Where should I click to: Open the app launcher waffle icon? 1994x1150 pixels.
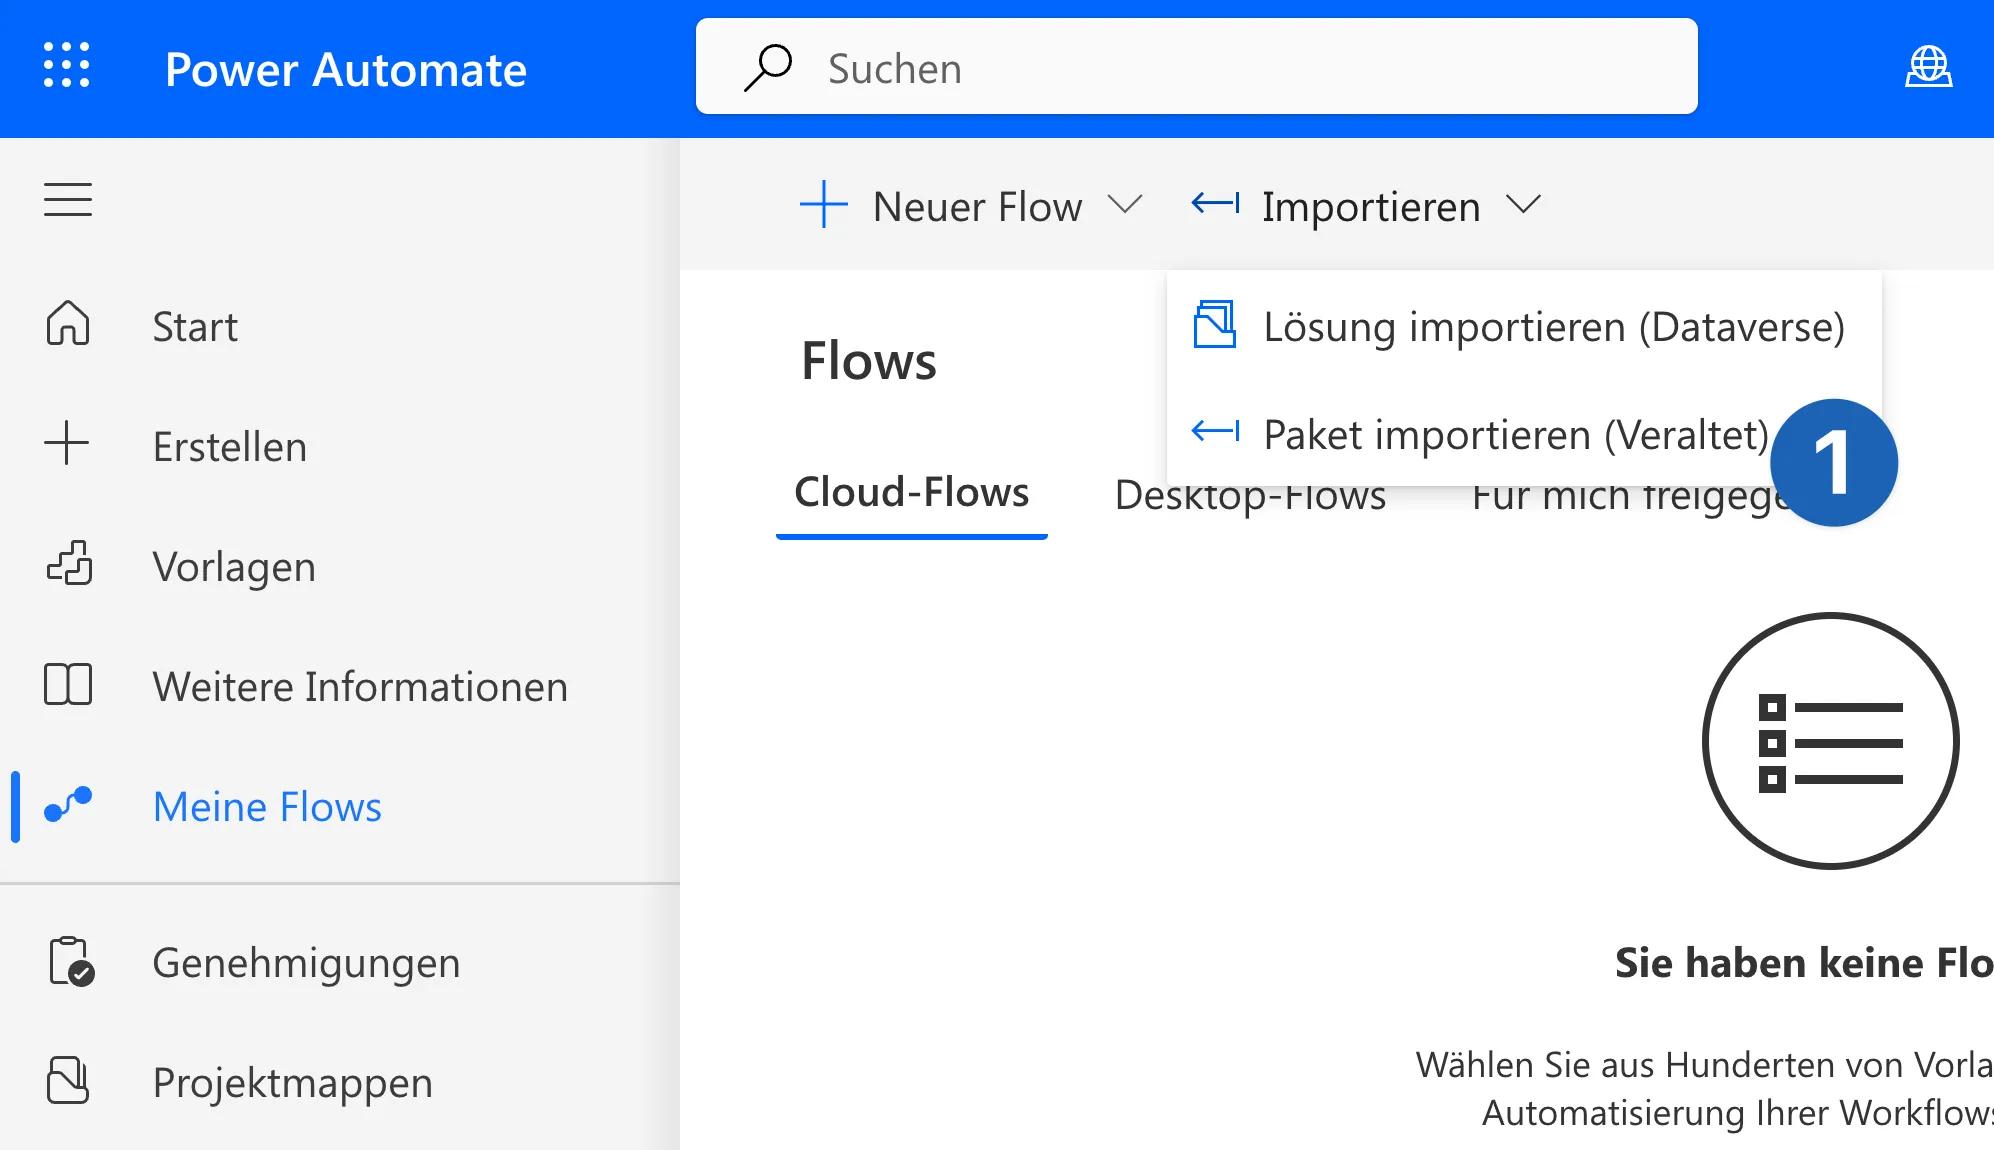pos(67,66)
